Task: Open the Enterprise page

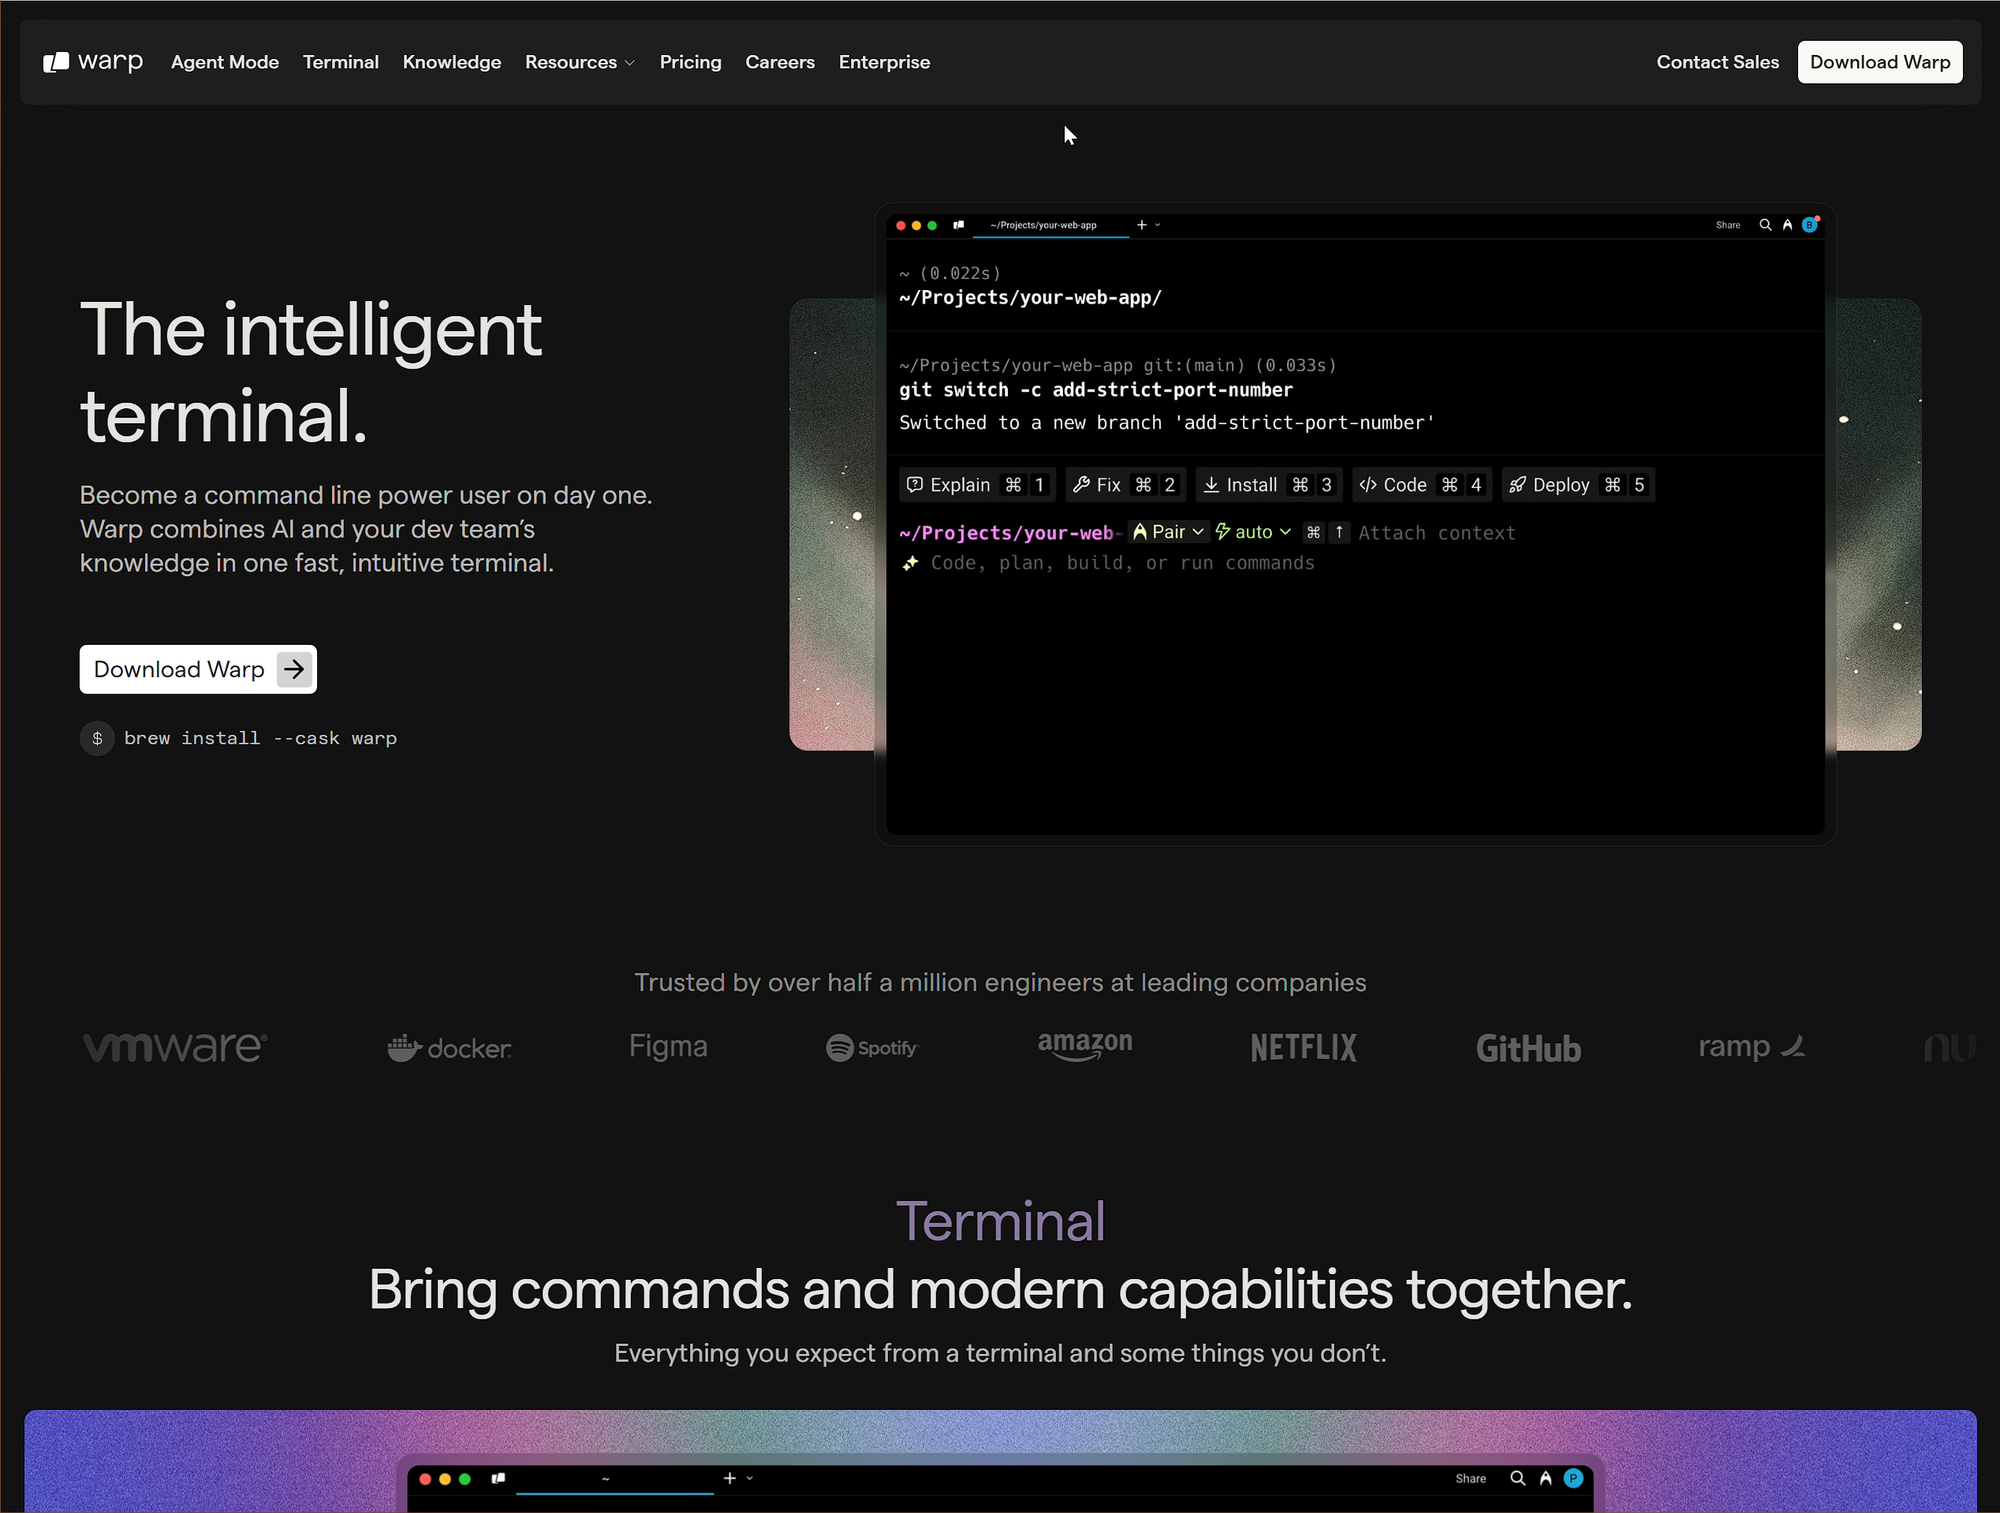Action: [884, 62]
